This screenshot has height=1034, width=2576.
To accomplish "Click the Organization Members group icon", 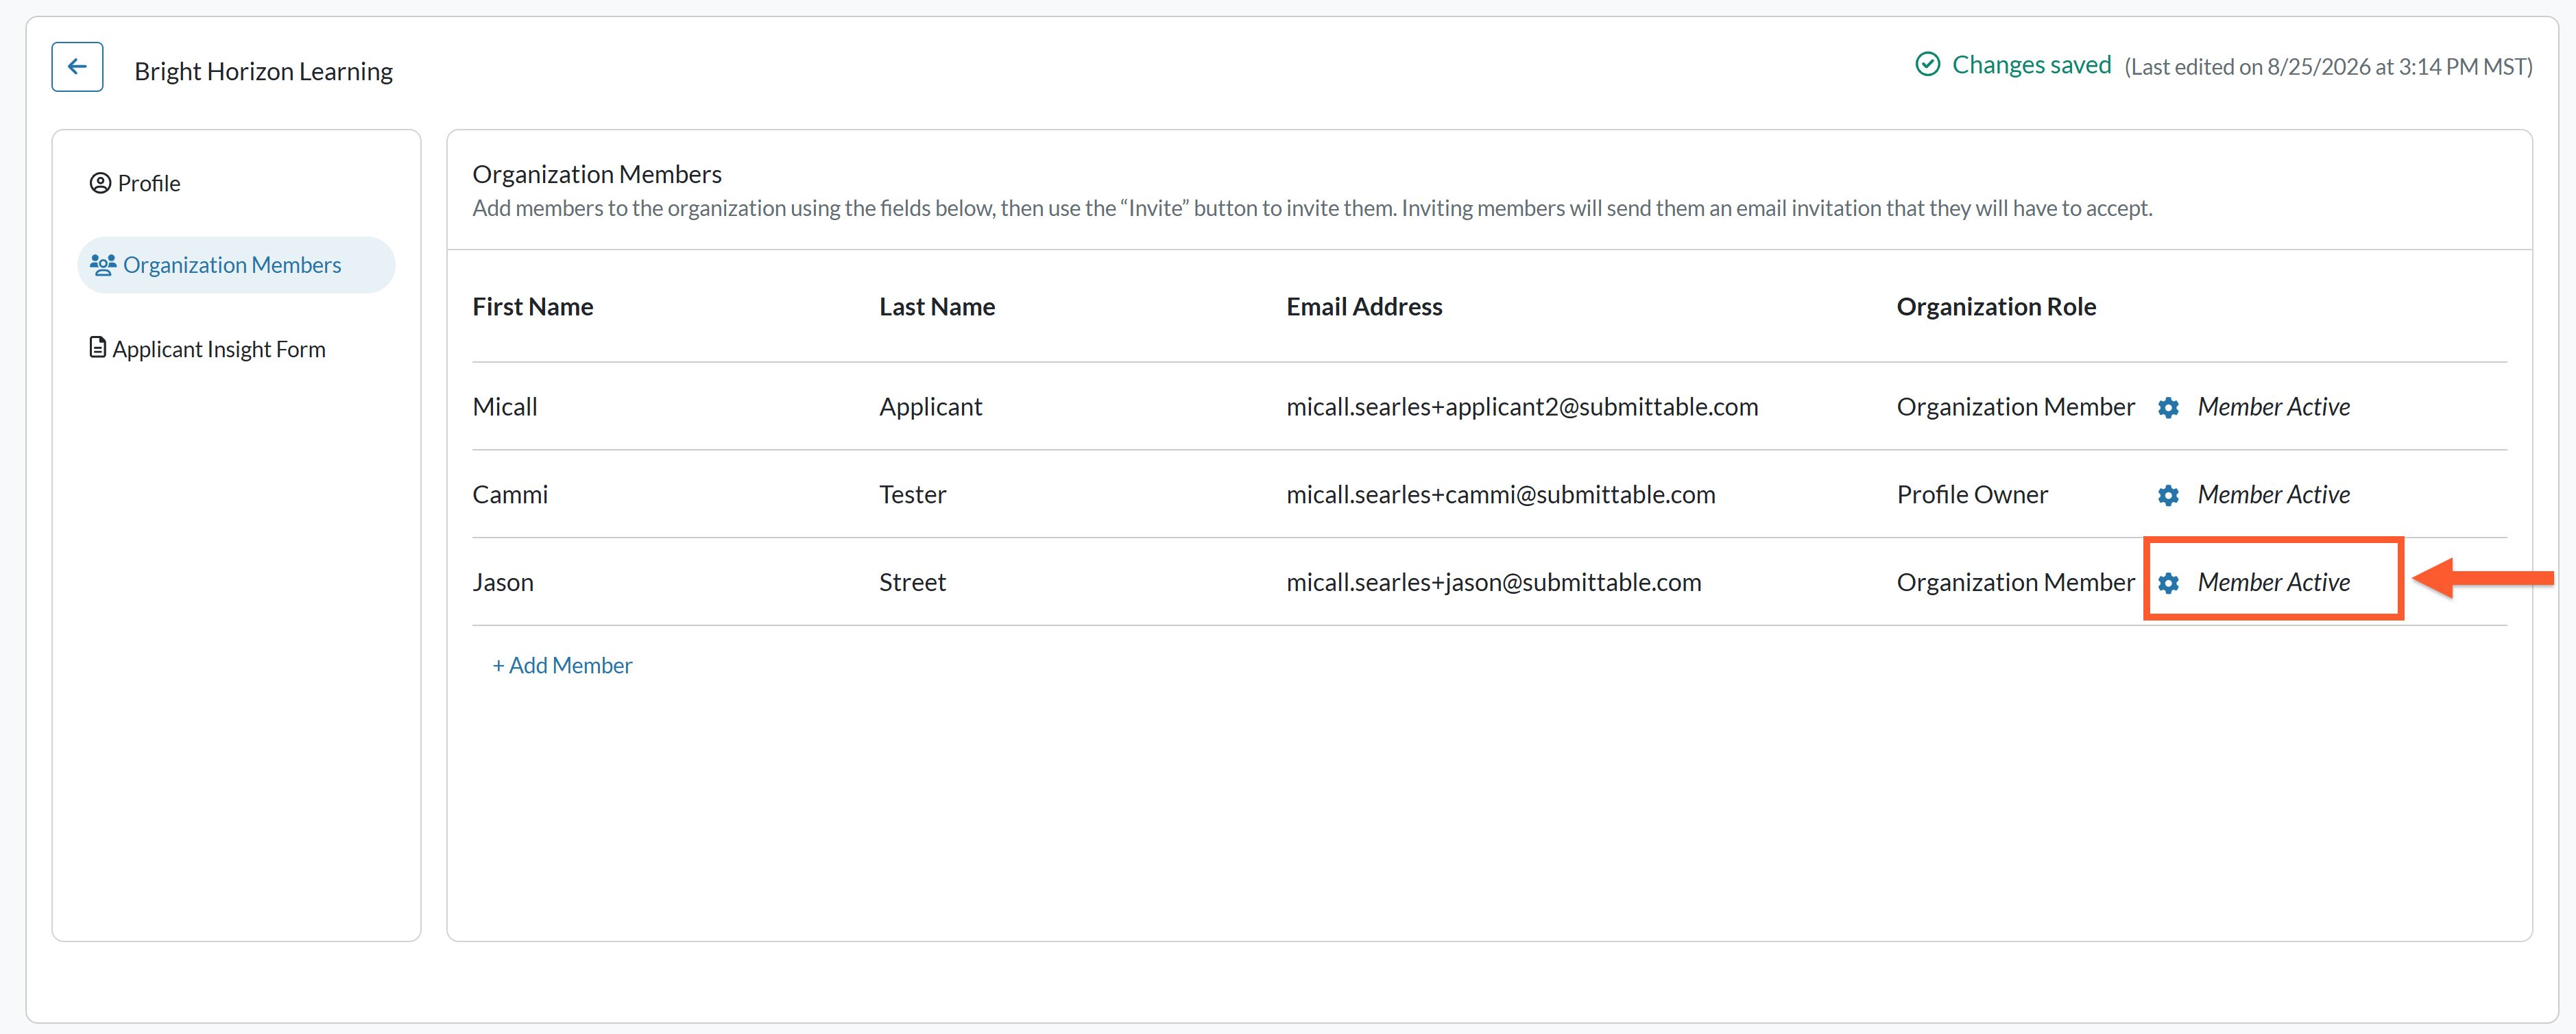I will pyautogui.click(x=103, y=265).
